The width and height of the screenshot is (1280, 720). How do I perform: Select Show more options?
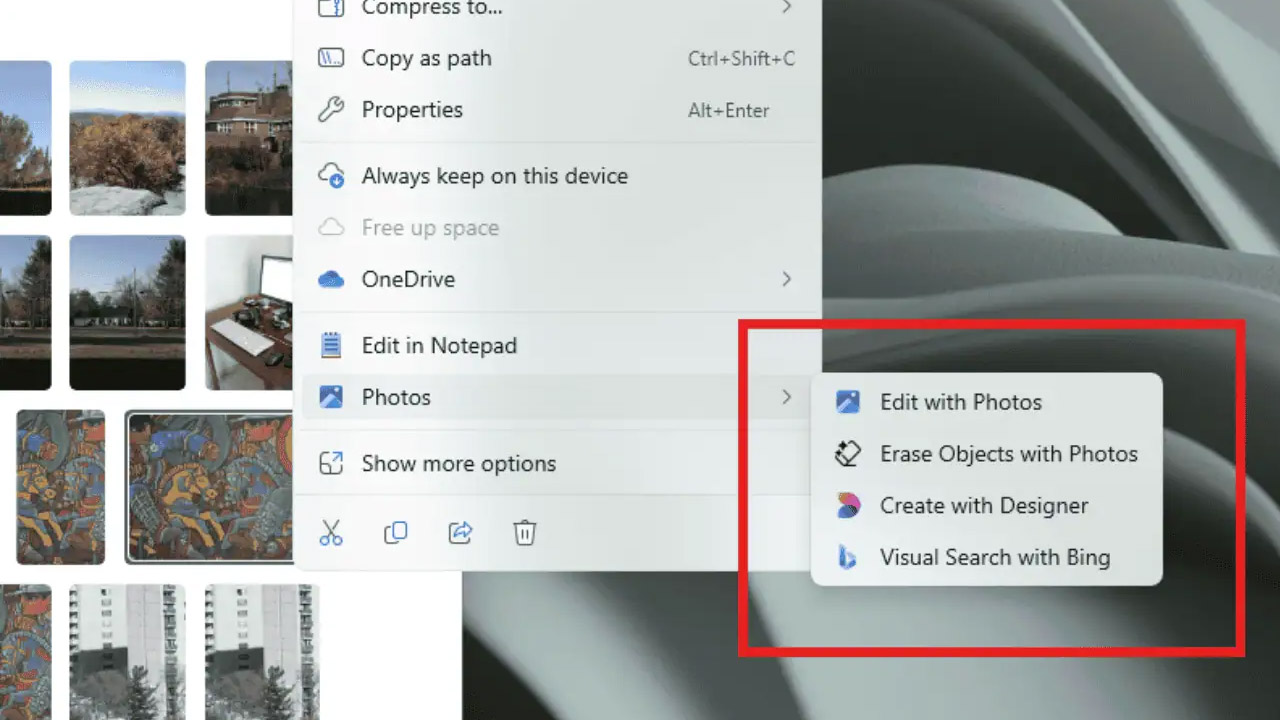pyautogui.click(x=557, y=464)
